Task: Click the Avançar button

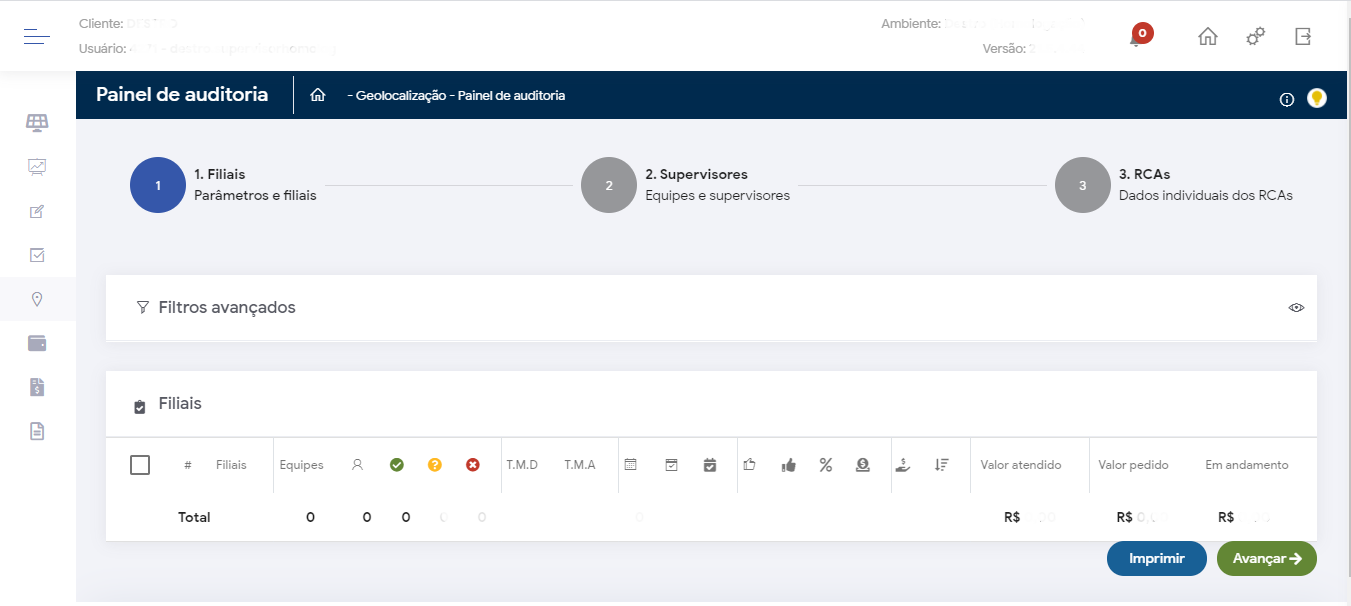Action: [1266, 559]
